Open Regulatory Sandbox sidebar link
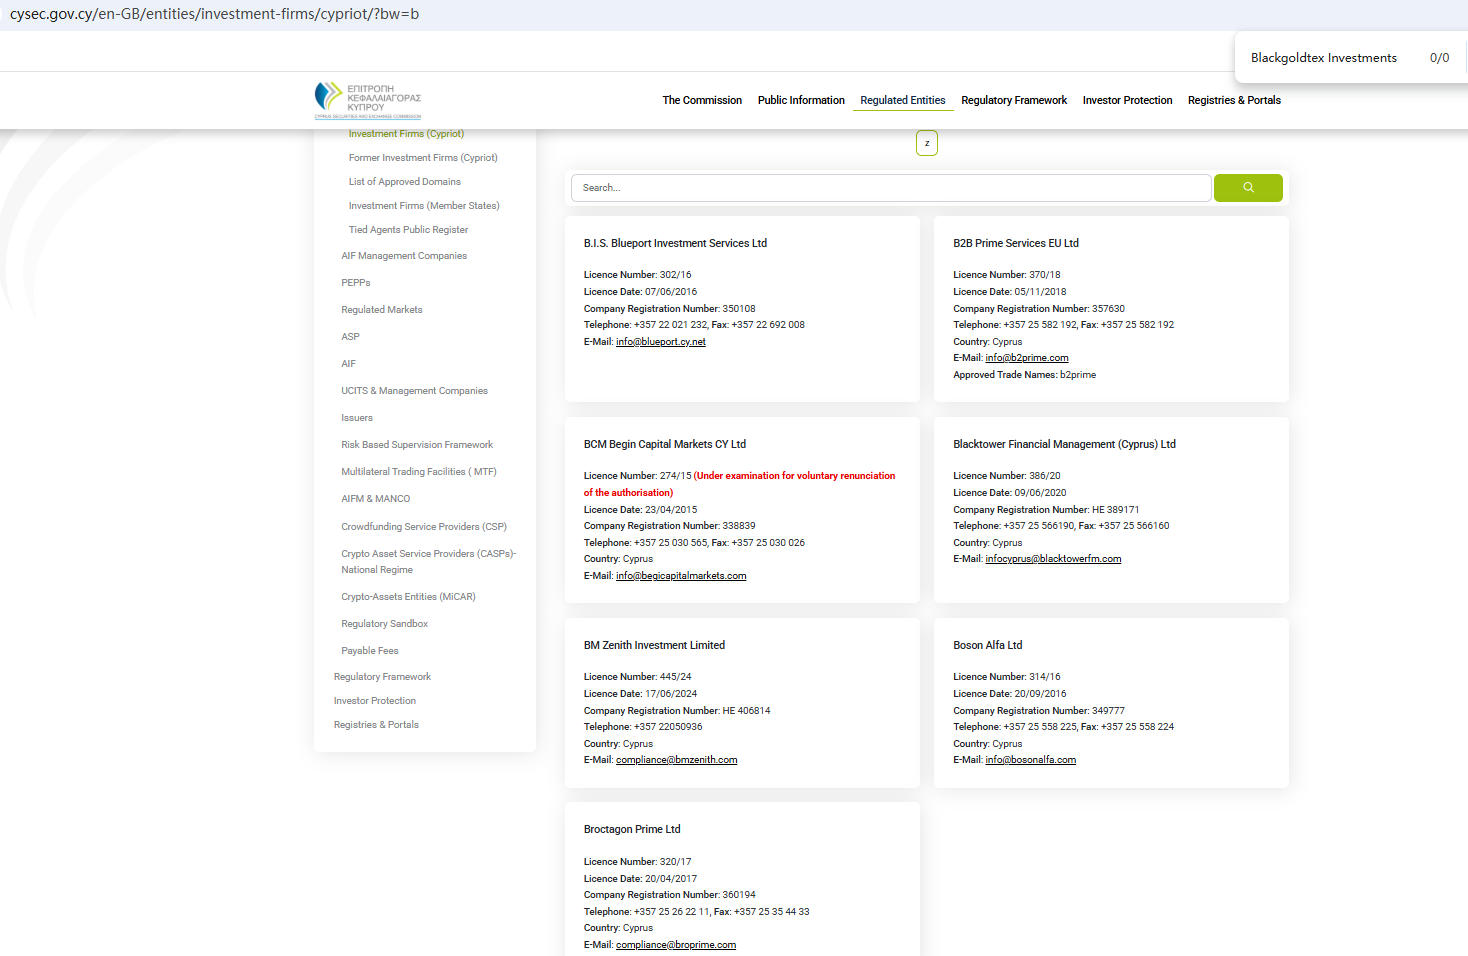Viewport: 1468px width, 956px height. coord(384,624)
